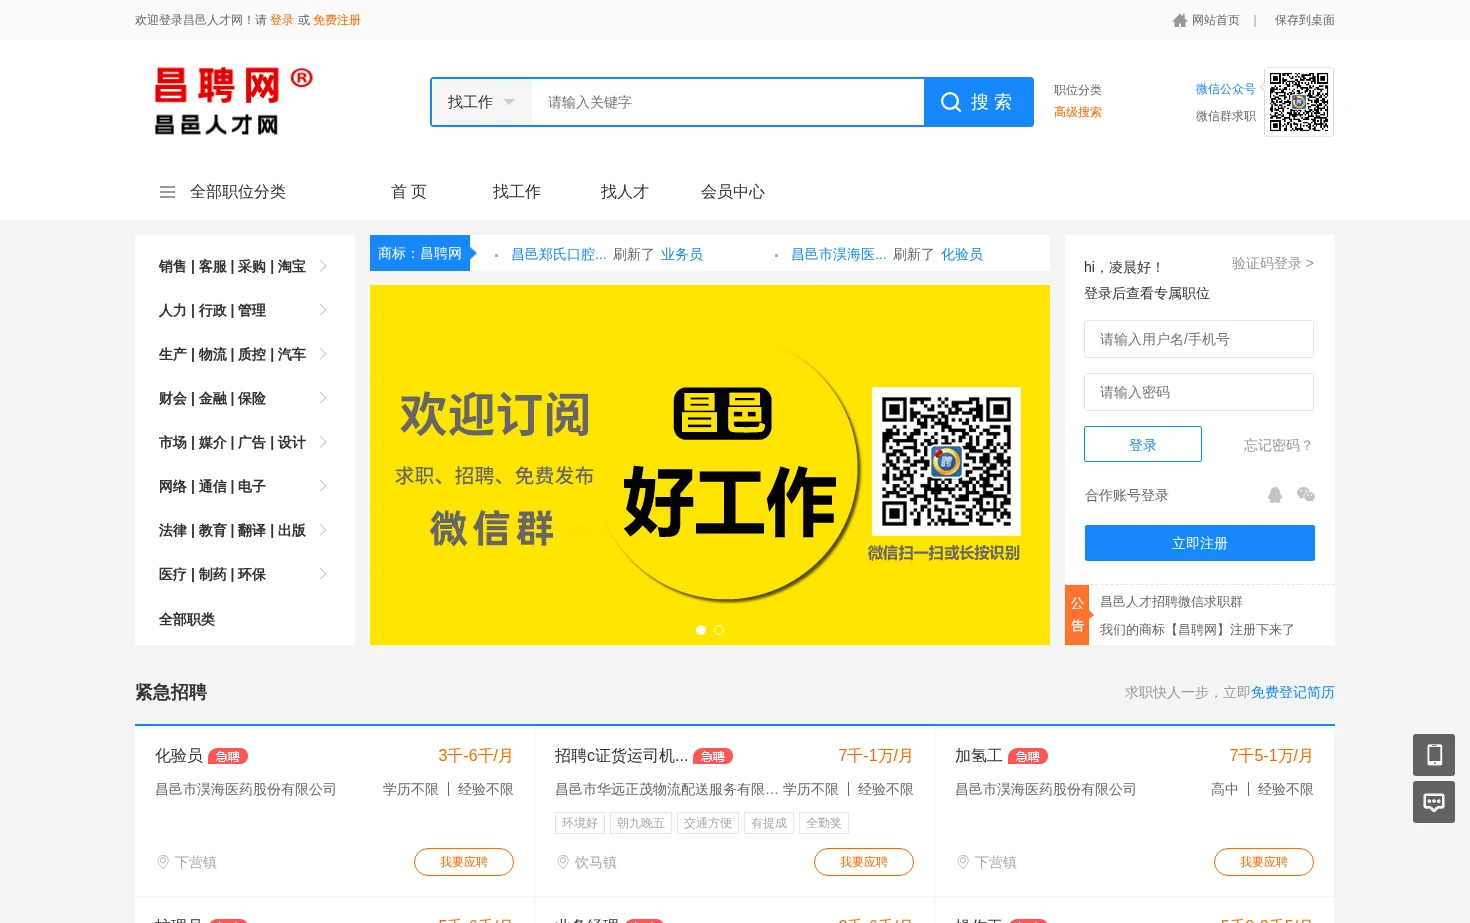Click 我要应聘 for the 化验员 job
Image resolution: width=1470 pixels, height=923 pixels.
464,862
